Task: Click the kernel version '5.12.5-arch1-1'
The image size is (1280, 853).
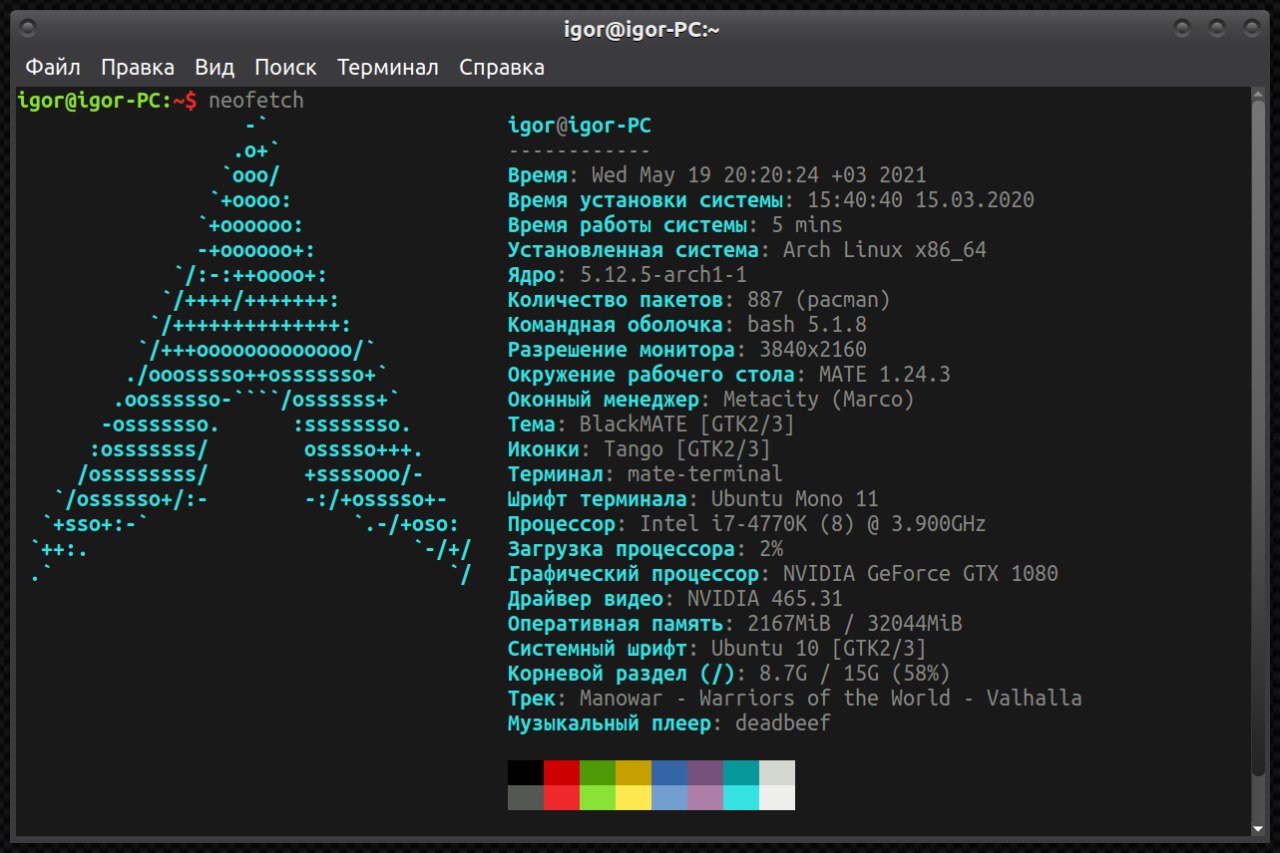Action: [x=663, y=275]
